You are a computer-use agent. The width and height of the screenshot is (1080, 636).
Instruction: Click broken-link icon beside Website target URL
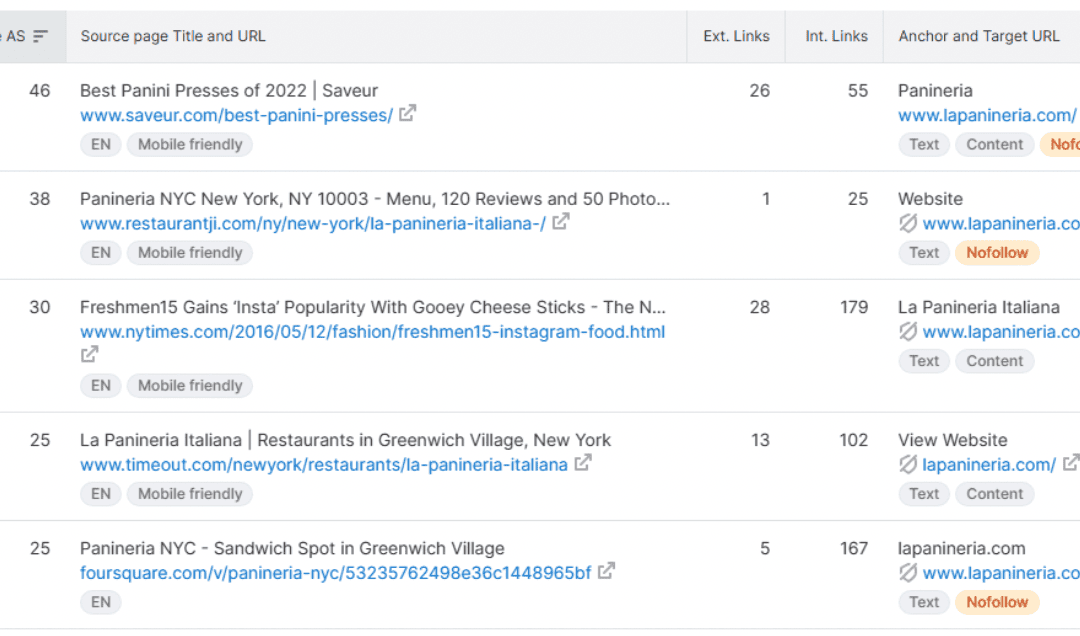(908, 223)
